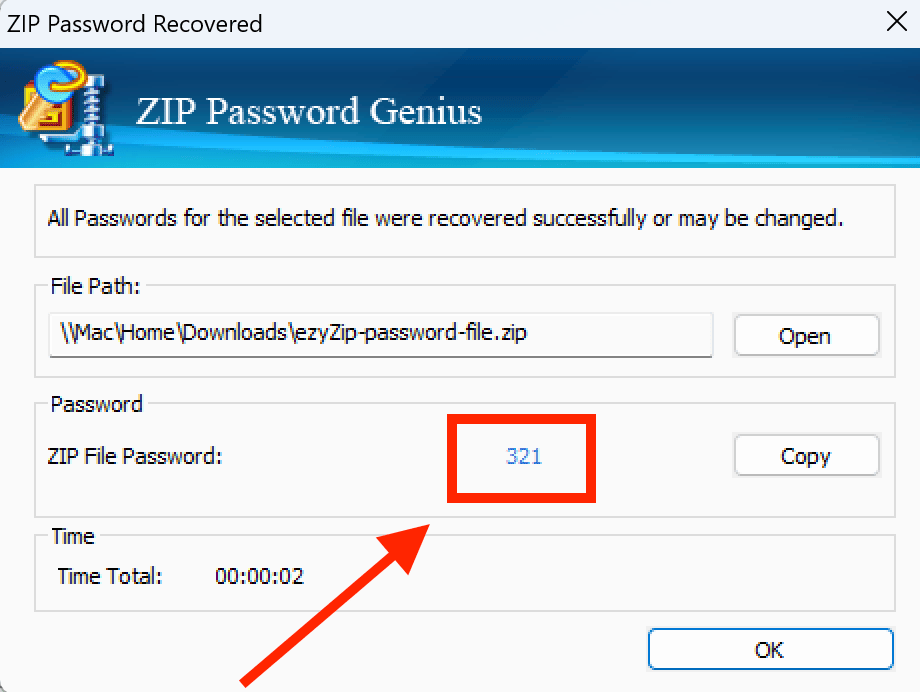Select the file path ending in ezyZip-password-file.zip

(380, 335)
